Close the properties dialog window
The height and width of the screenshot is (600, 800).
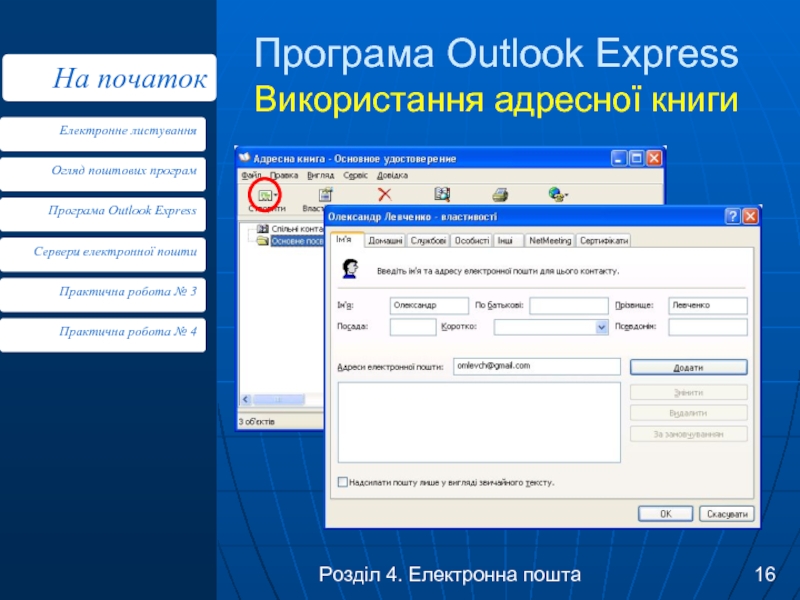[x=750, y=216]
